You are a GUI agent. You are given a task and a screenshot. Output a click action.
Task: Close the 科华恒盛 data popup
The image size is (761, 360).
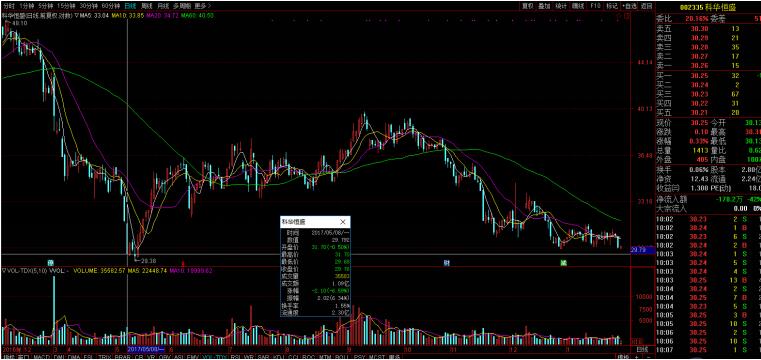point(343,222)
